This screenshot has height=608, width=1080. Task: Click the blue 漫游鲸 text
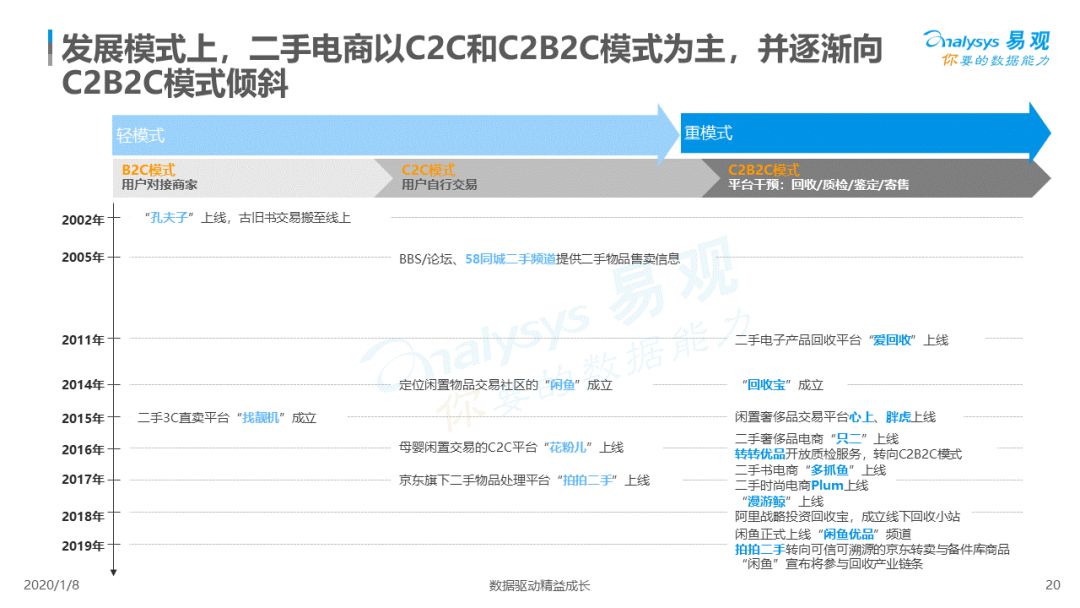pos(767,501)
